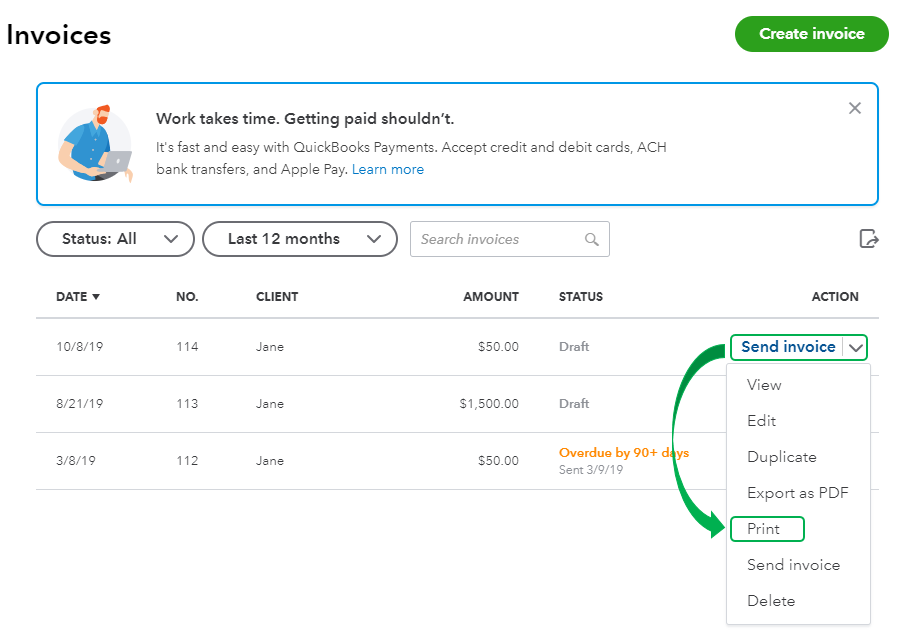Choose Delete from the action menu
The height and width of the screenshot is (643, 905).
click(771, 601)
